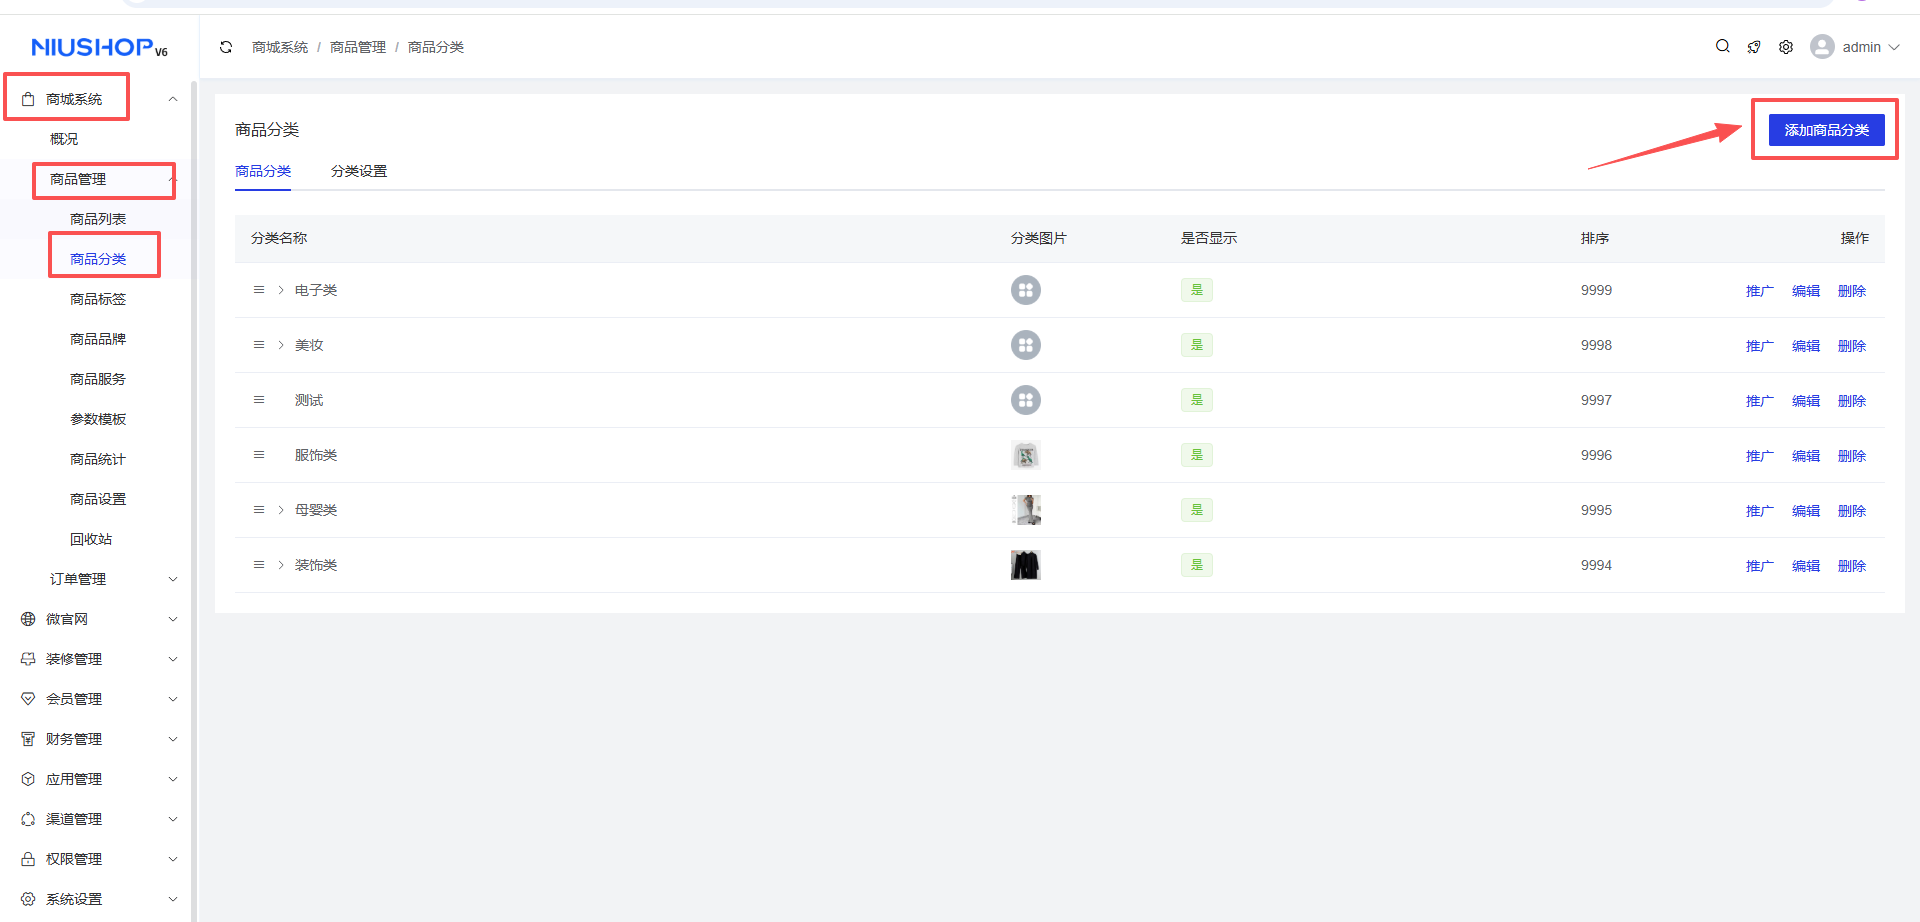Screen dimensions: 1920x922
Task: Expand the 装饰类 category row
Action: (x=281, y=565)
